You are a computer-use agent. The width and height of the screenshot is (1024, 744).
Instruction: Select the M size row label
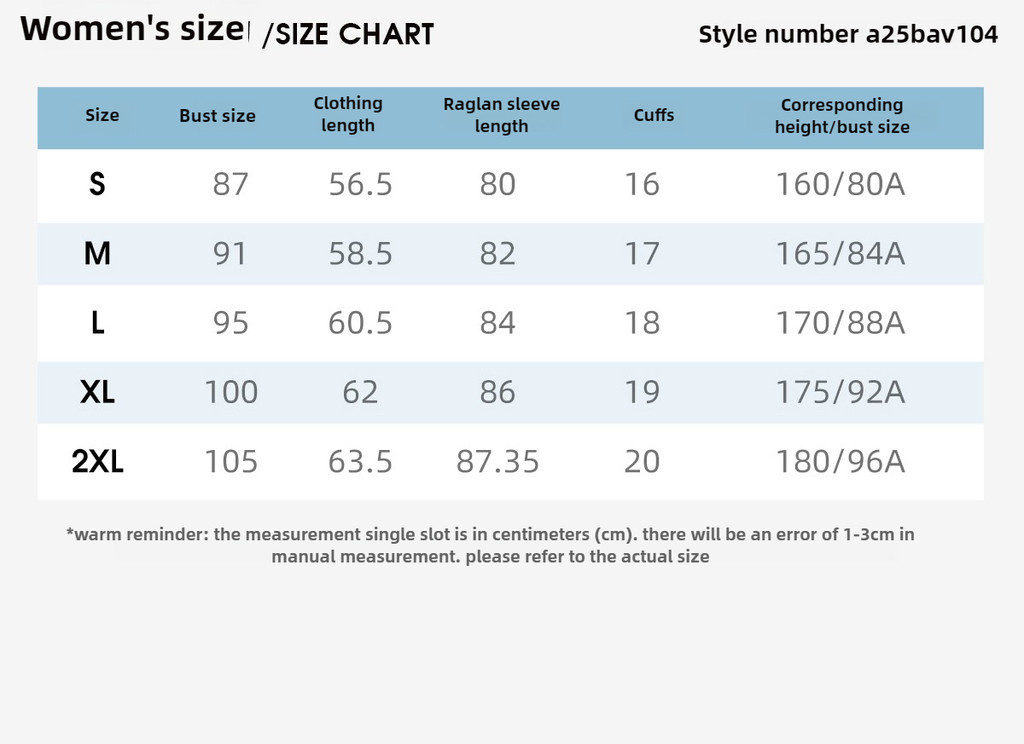pyautogui.click(x=97, y=253)
